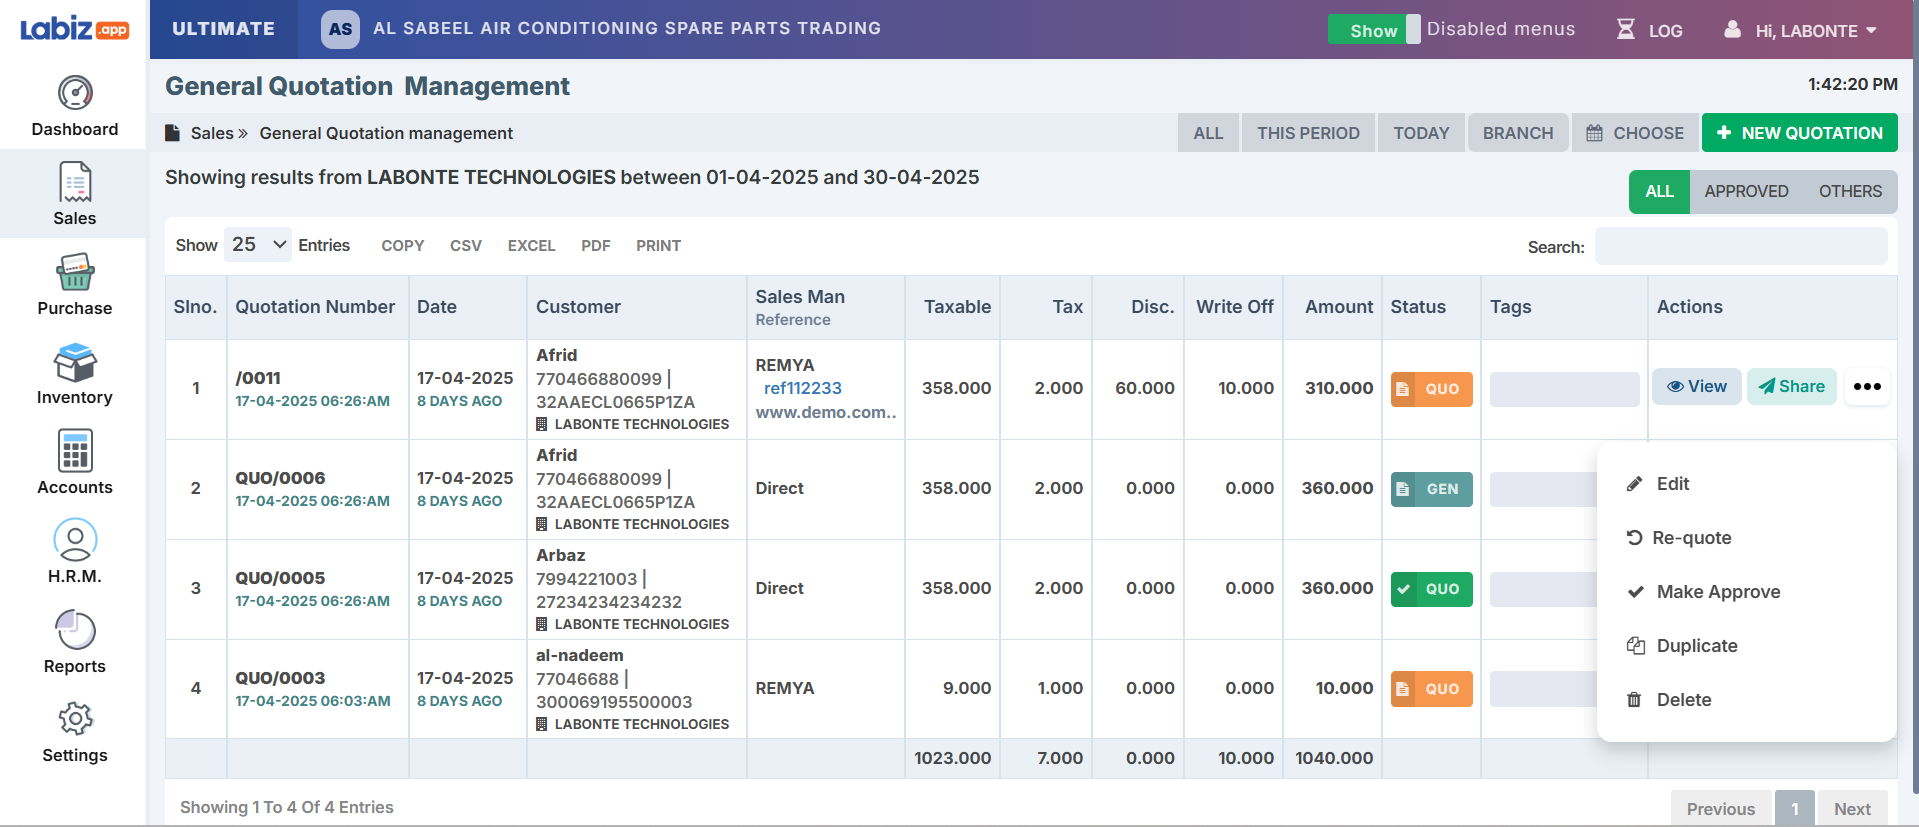This screenshot has height=827, width=1919.
Task: Click the Re-quote circular arrow icon
Action: coord(1635,538)
